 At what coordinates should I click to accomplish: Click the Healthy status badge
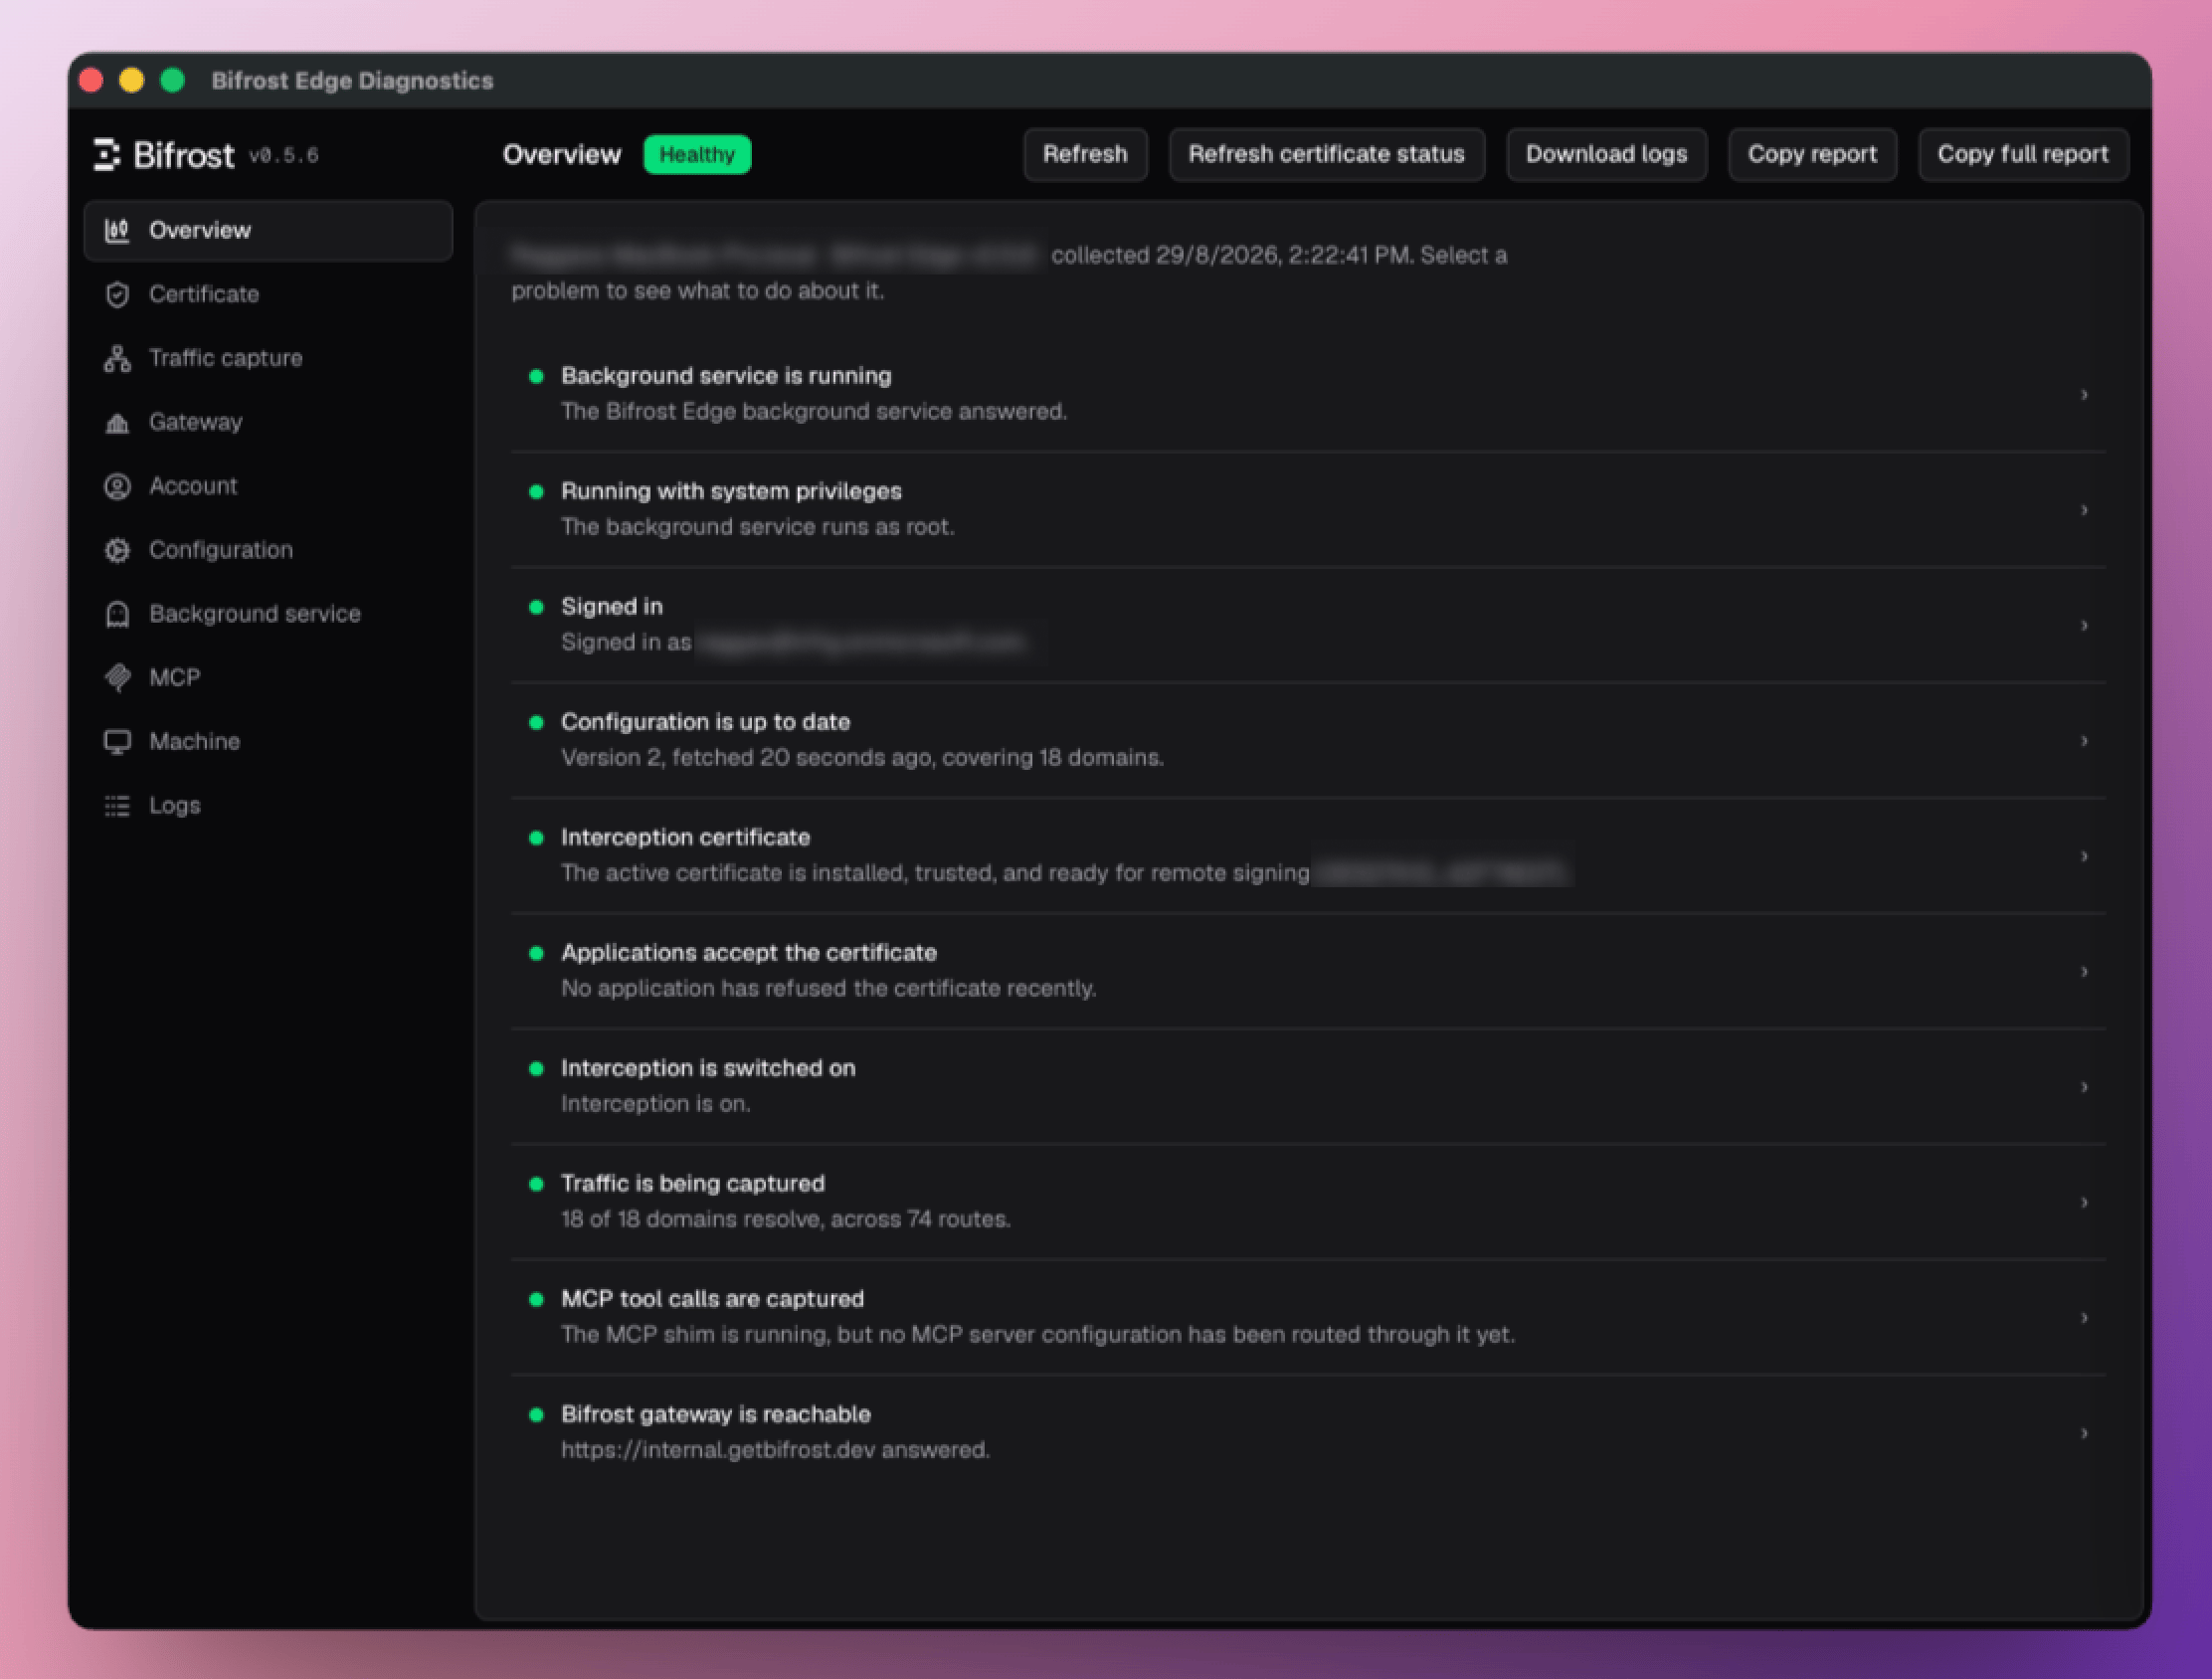pos(697,155)
